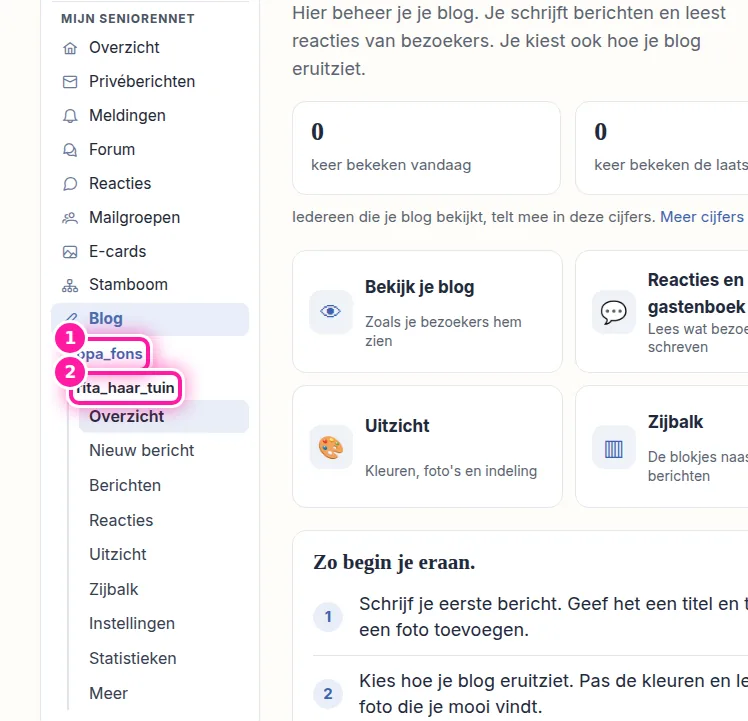748x721 pixels.
Task: Open Statistieken in the Blog submenu
Action: 133,658
